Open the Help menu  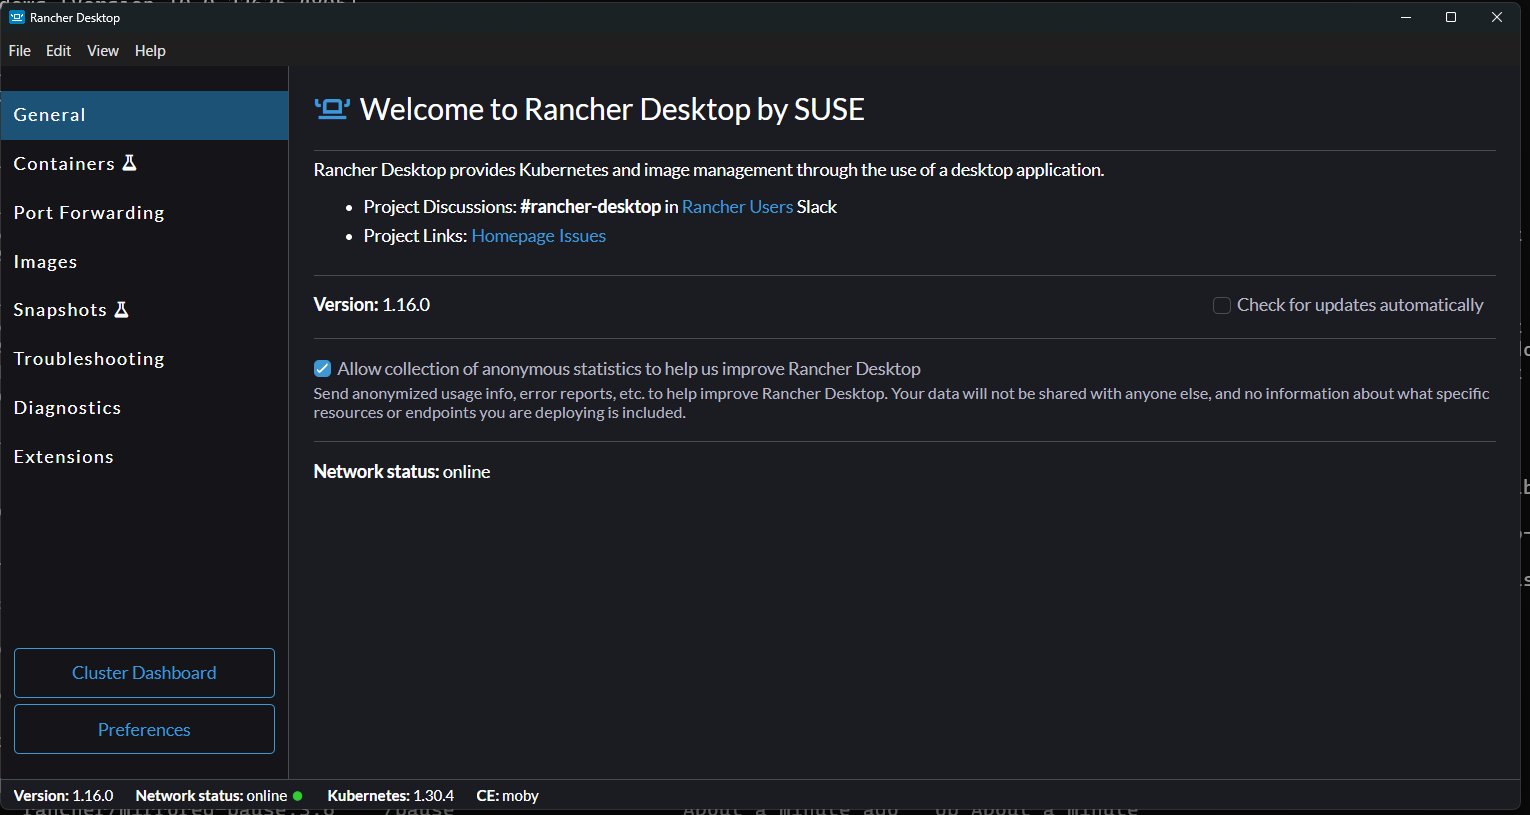pyautogui.click(x=150, y=51)
